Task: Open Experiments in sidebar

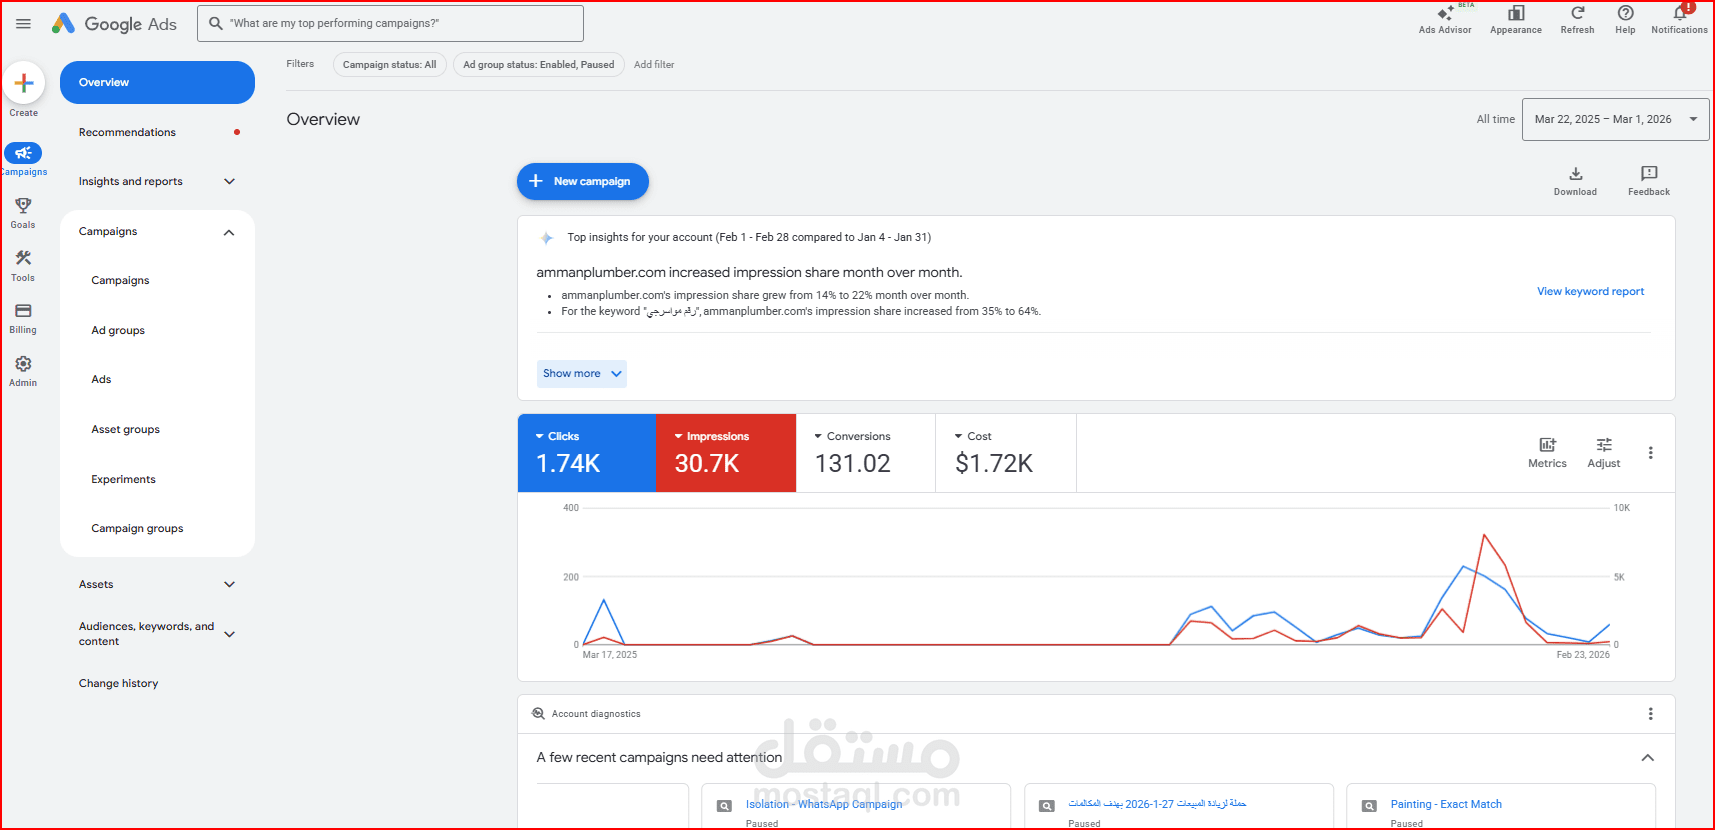Action: (x=123, y=480)
